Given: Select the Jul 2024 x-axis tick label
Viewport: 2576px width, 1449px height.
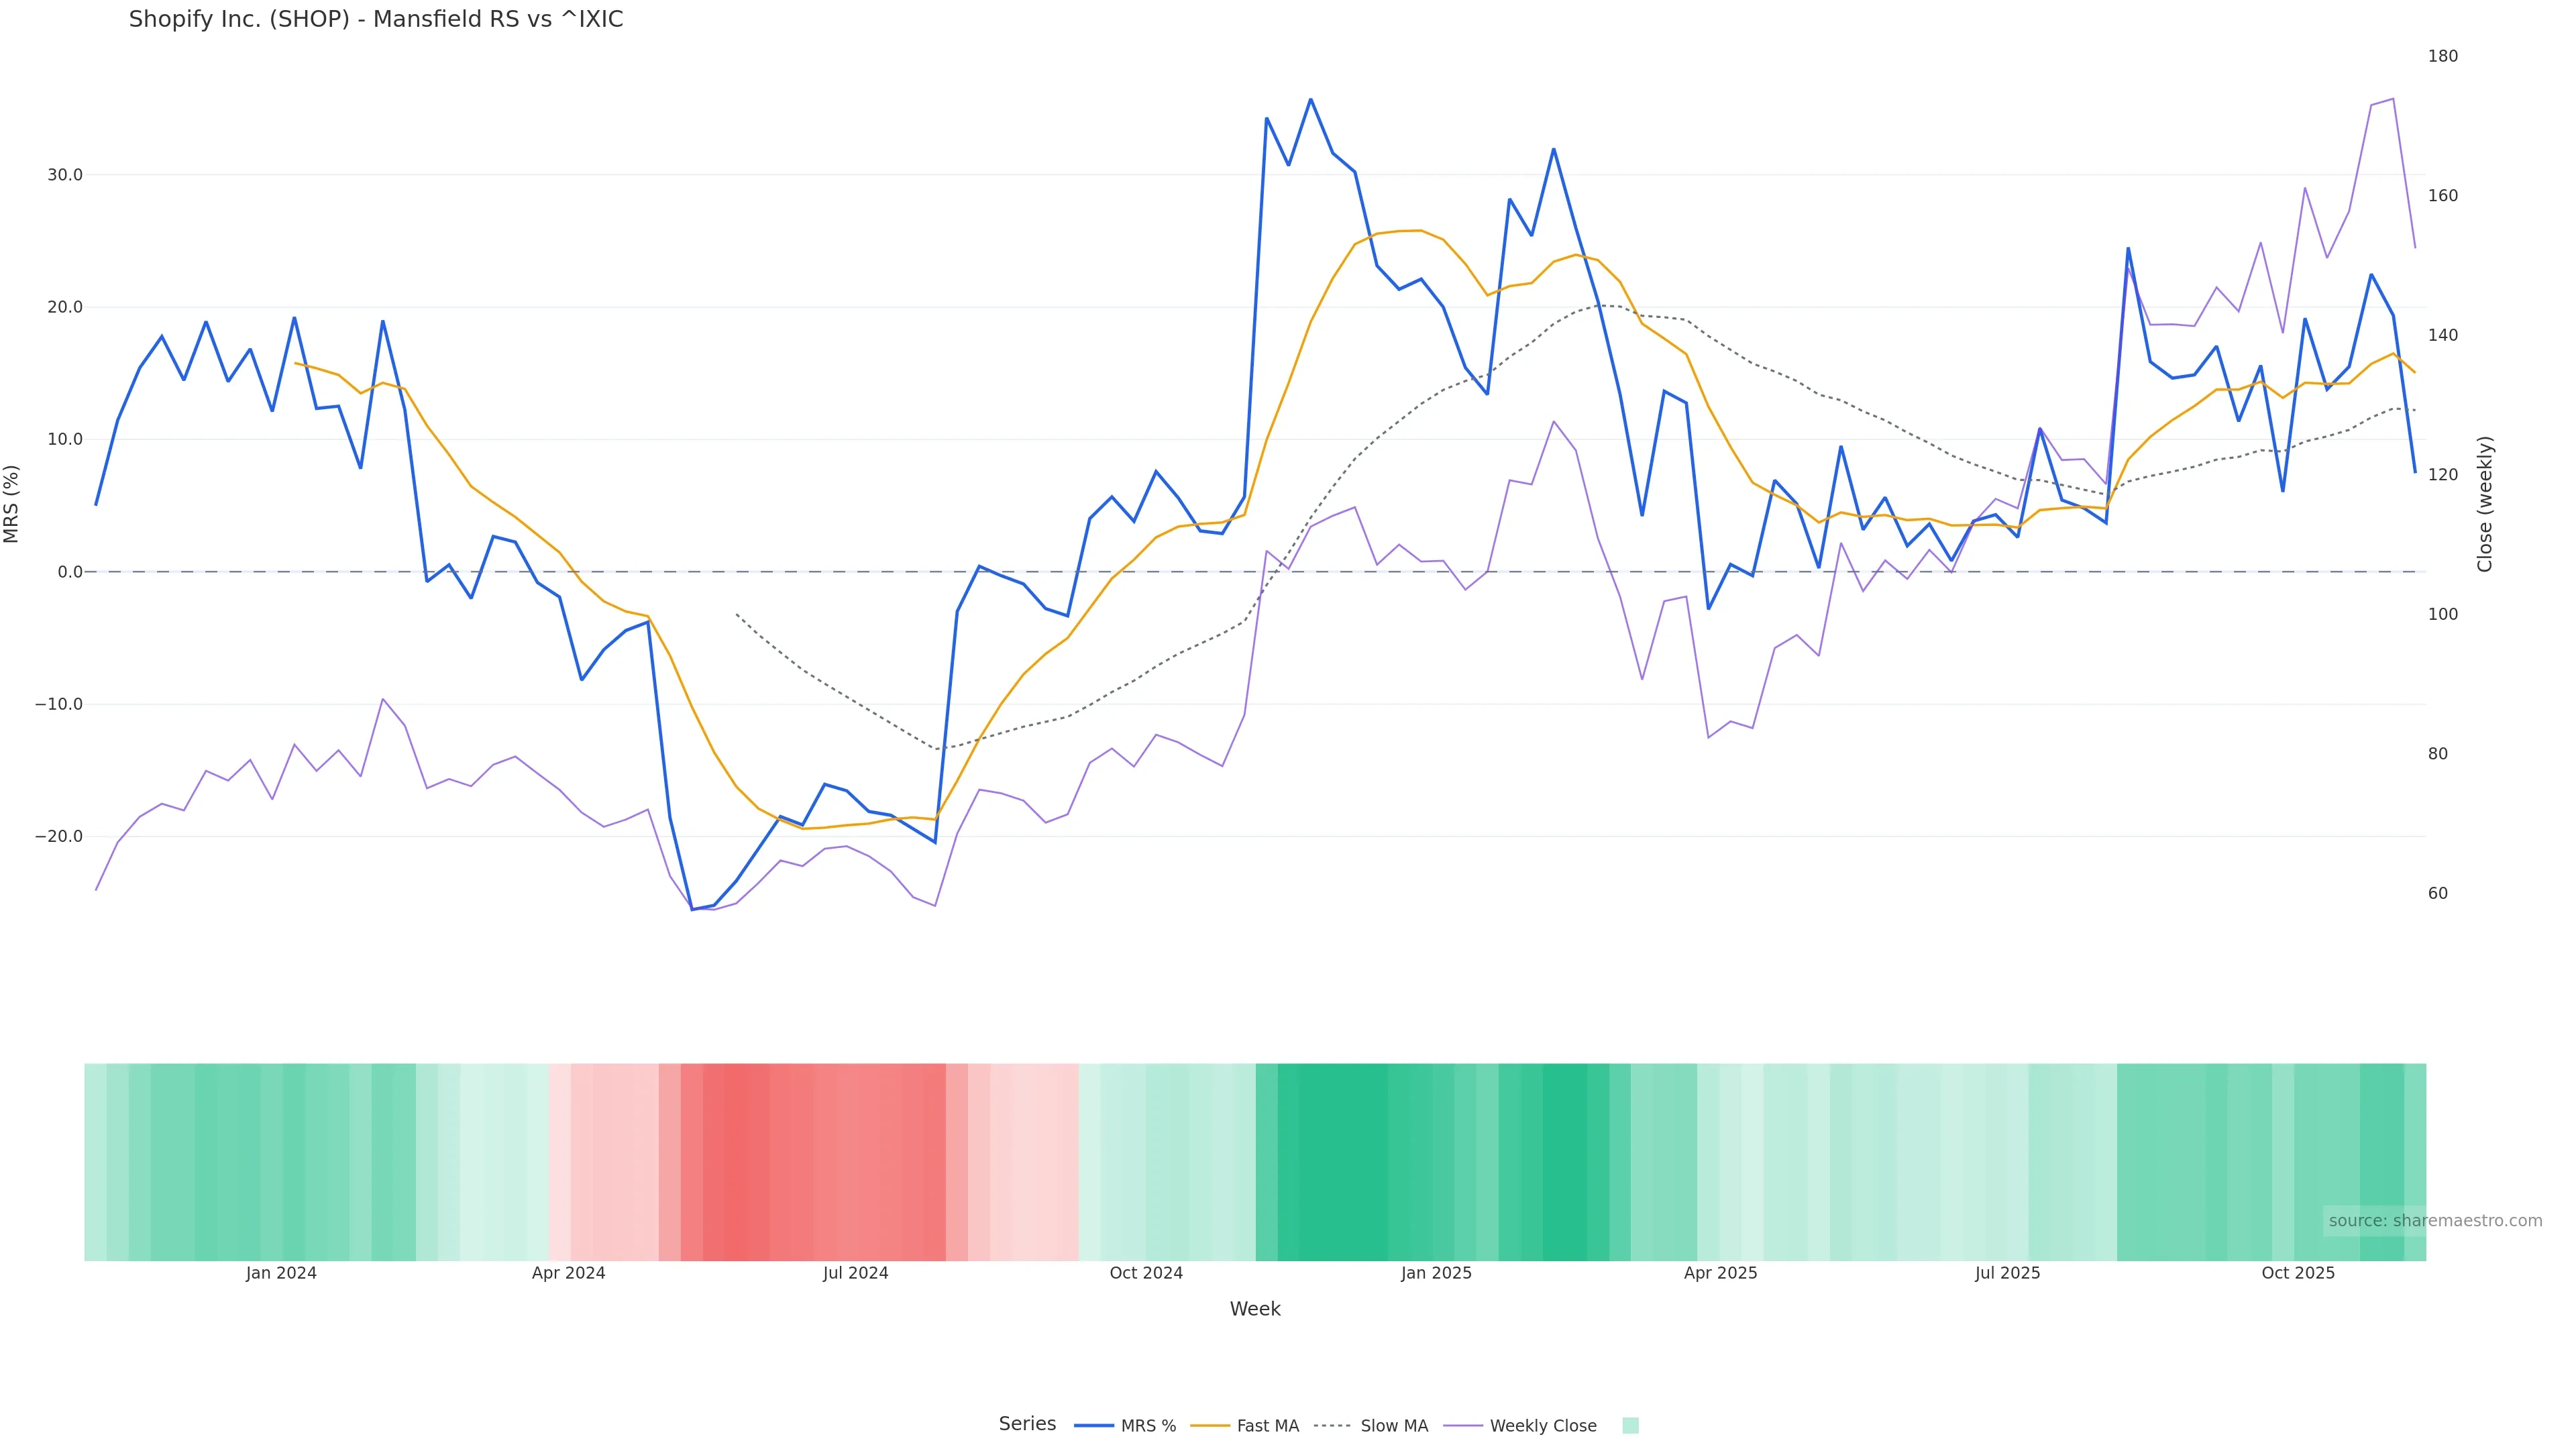Looking at the screenshot, I should (x=856, y=1273).
